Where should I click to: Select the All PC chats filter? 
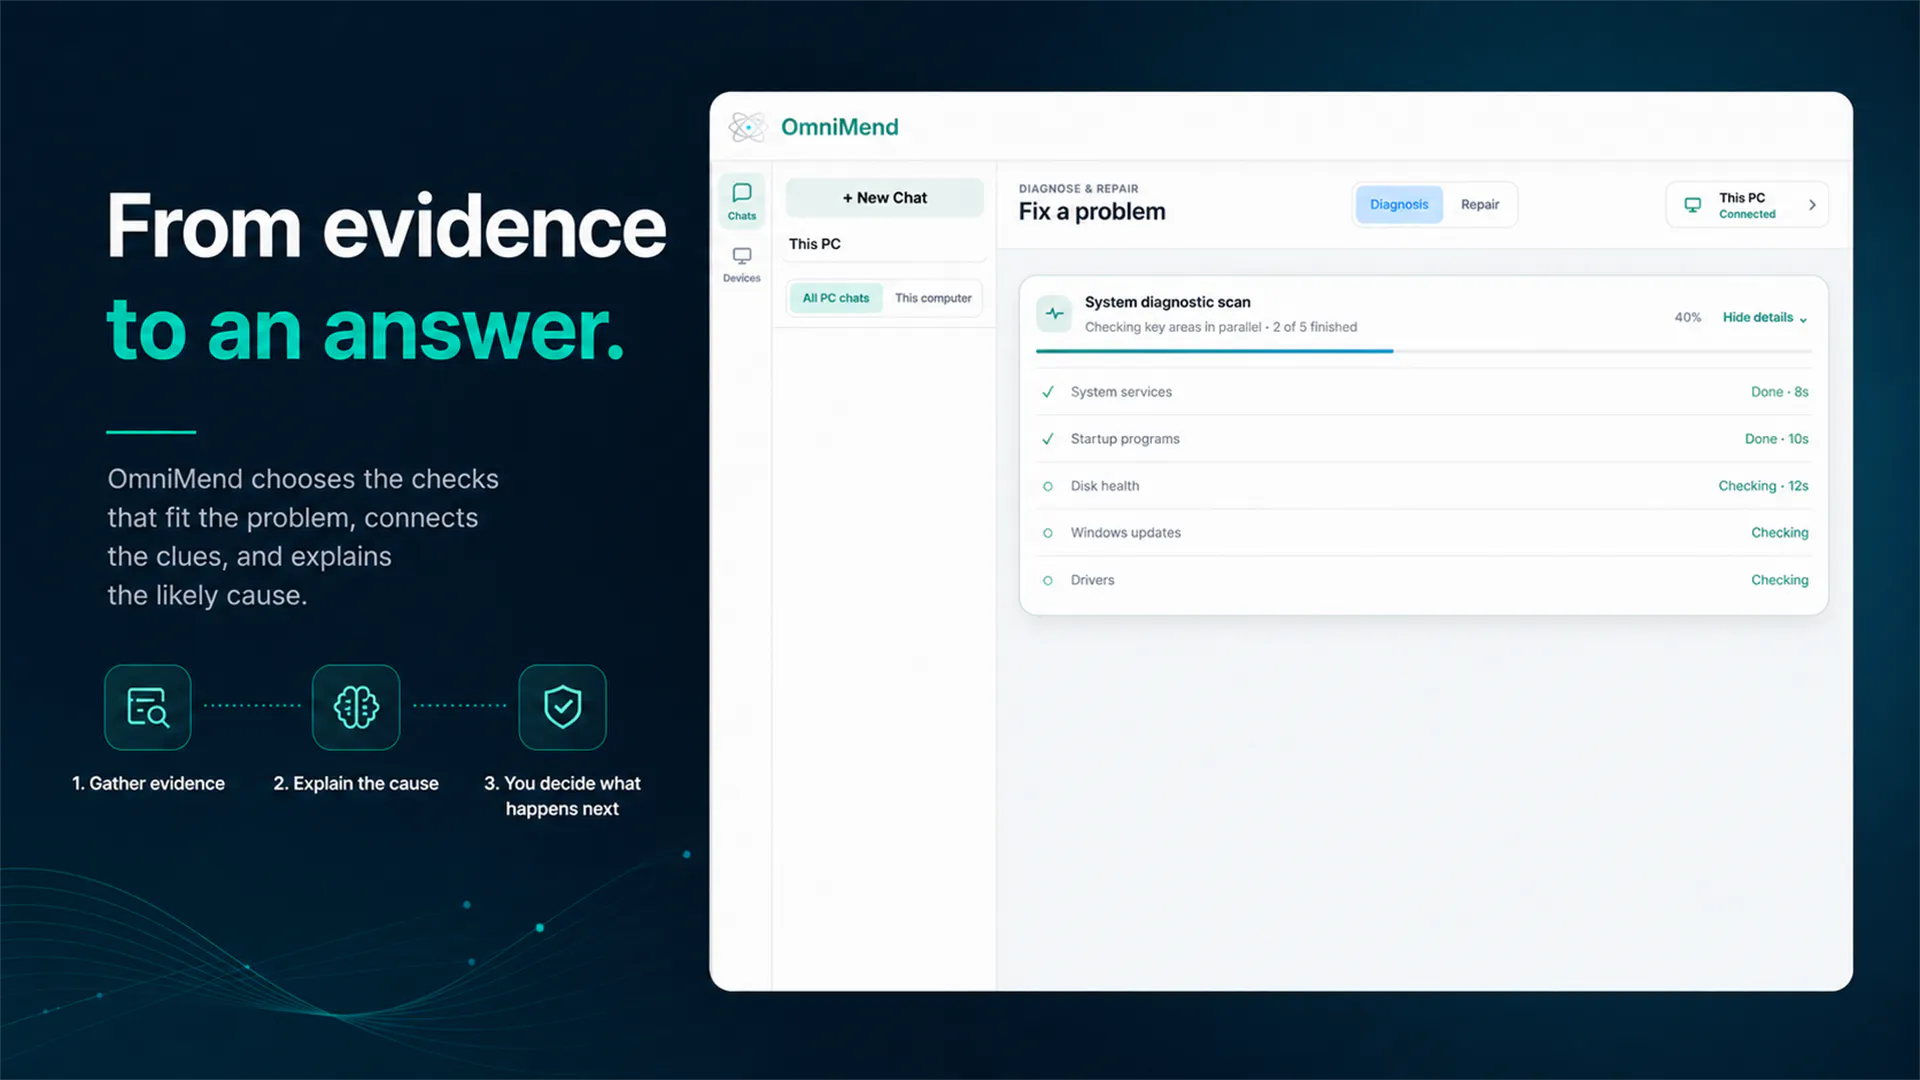(x=836, y=298)
